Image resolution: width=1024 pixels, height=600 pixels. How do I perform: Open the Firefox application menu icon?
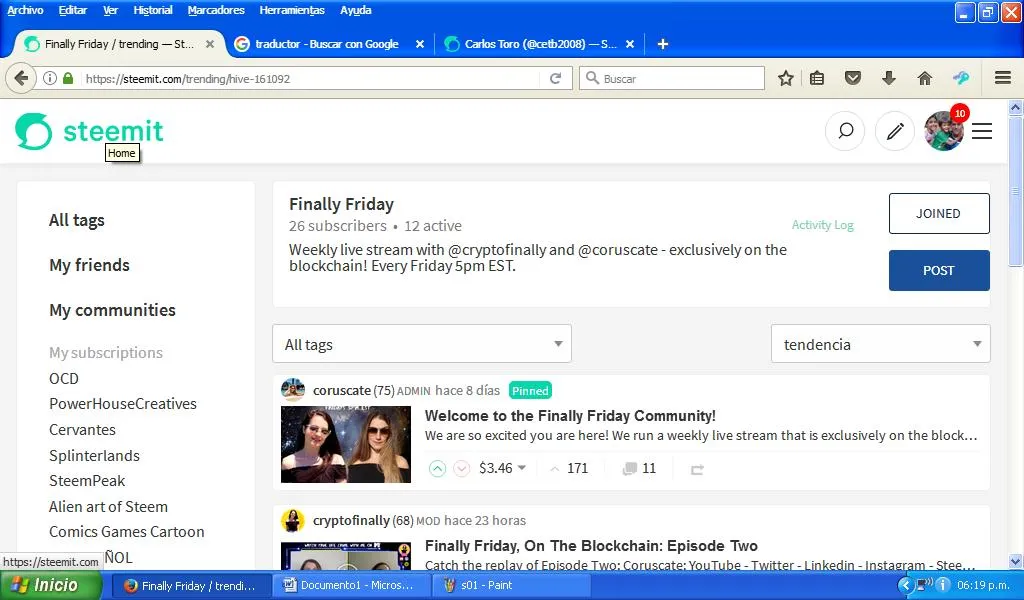click(1003, 78)
